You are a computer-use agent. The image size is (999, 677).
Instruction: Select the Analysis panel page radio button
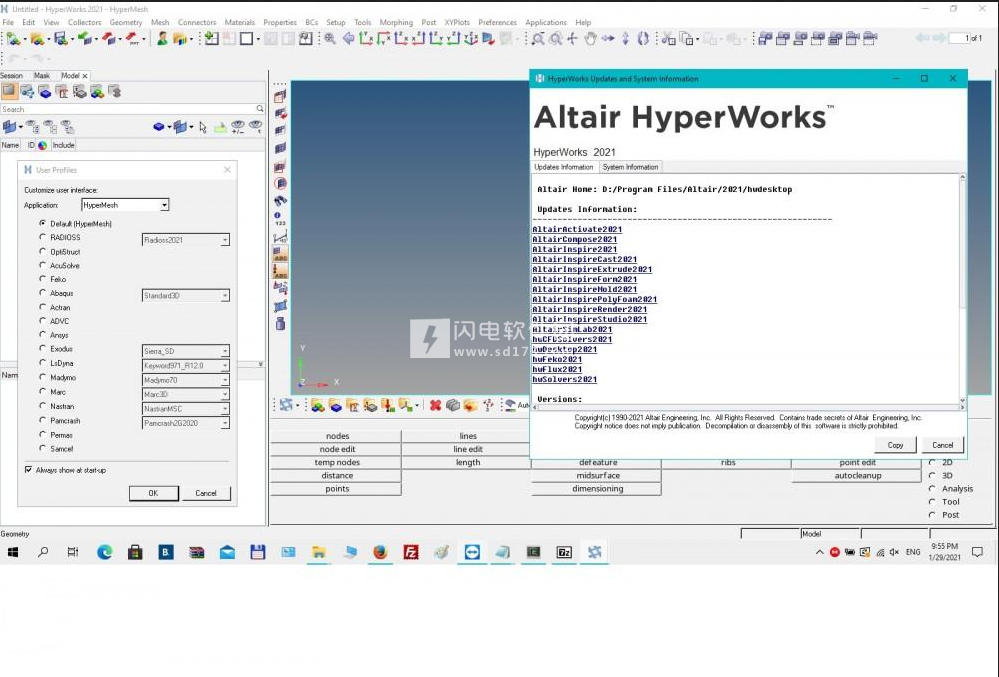pos(932,488)
